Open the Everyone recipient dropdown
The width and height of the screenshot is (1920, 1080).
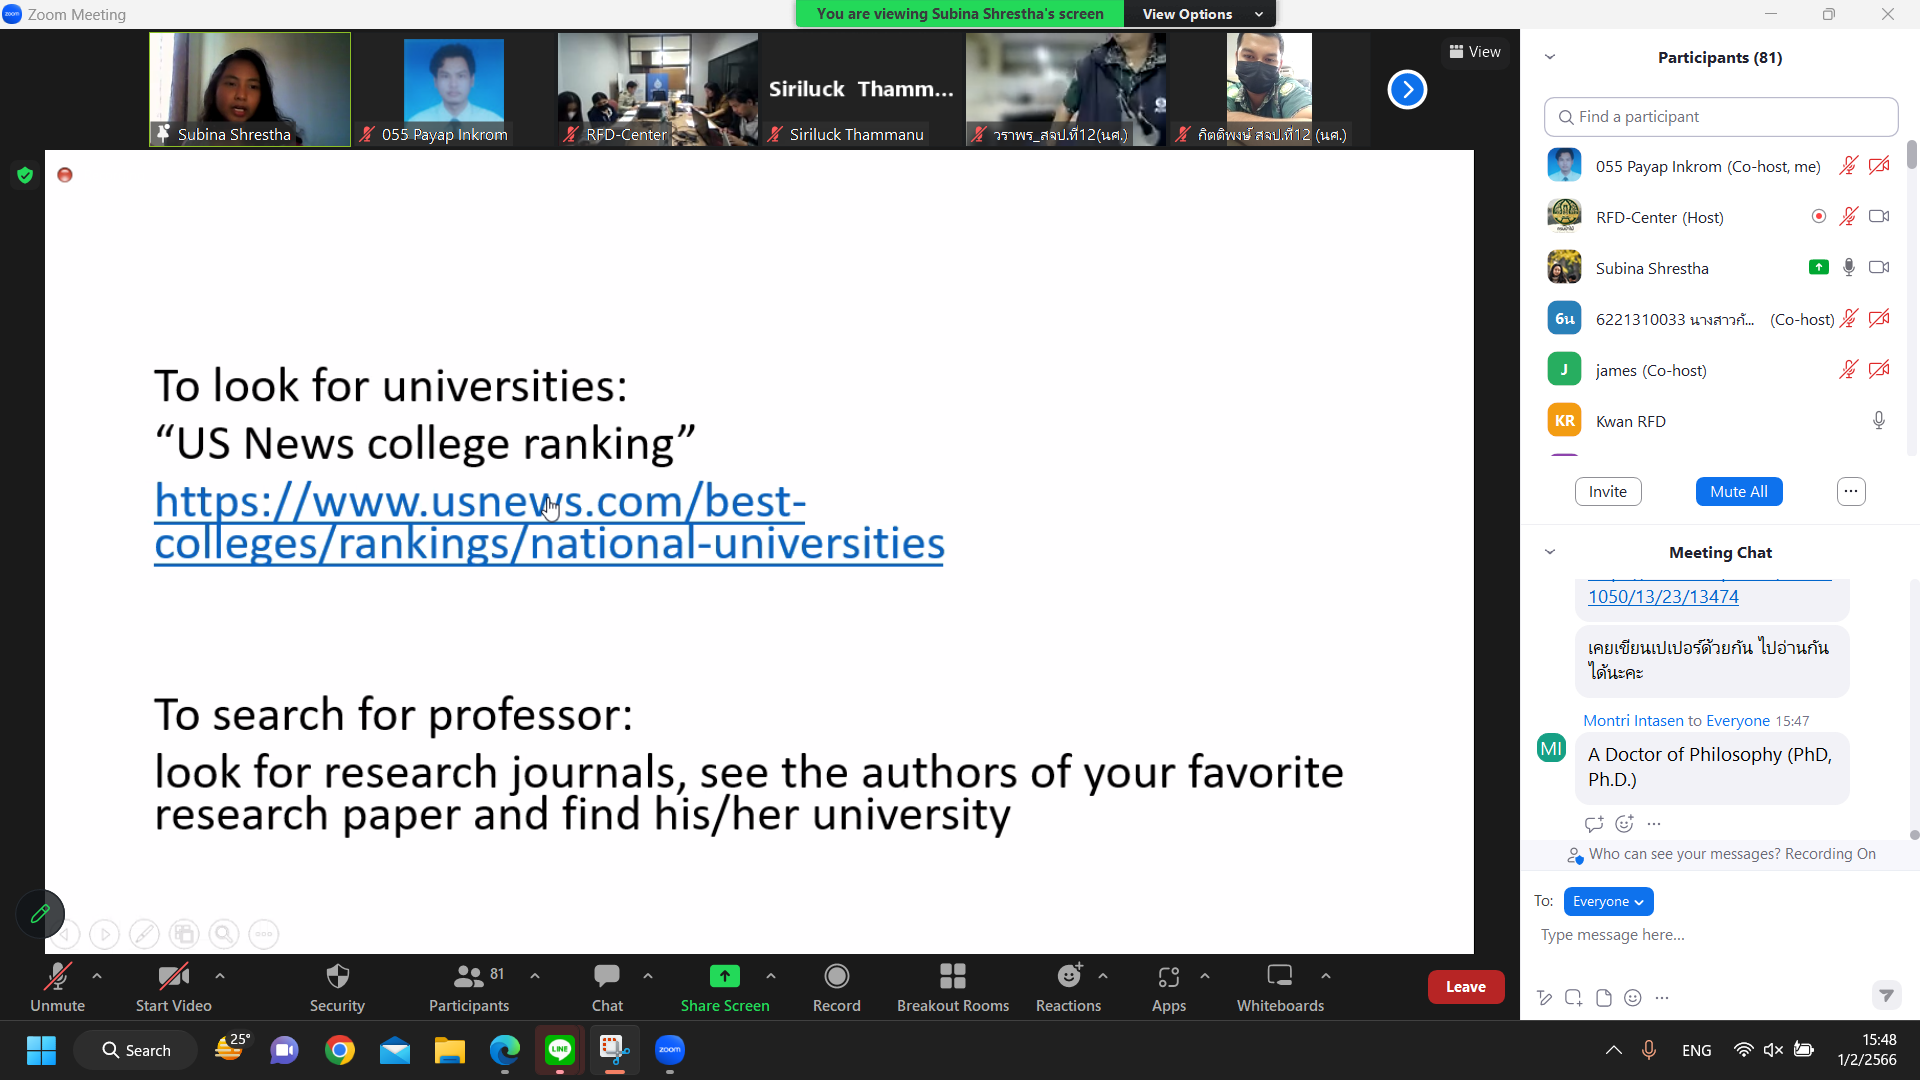(x=1608, y=901)
